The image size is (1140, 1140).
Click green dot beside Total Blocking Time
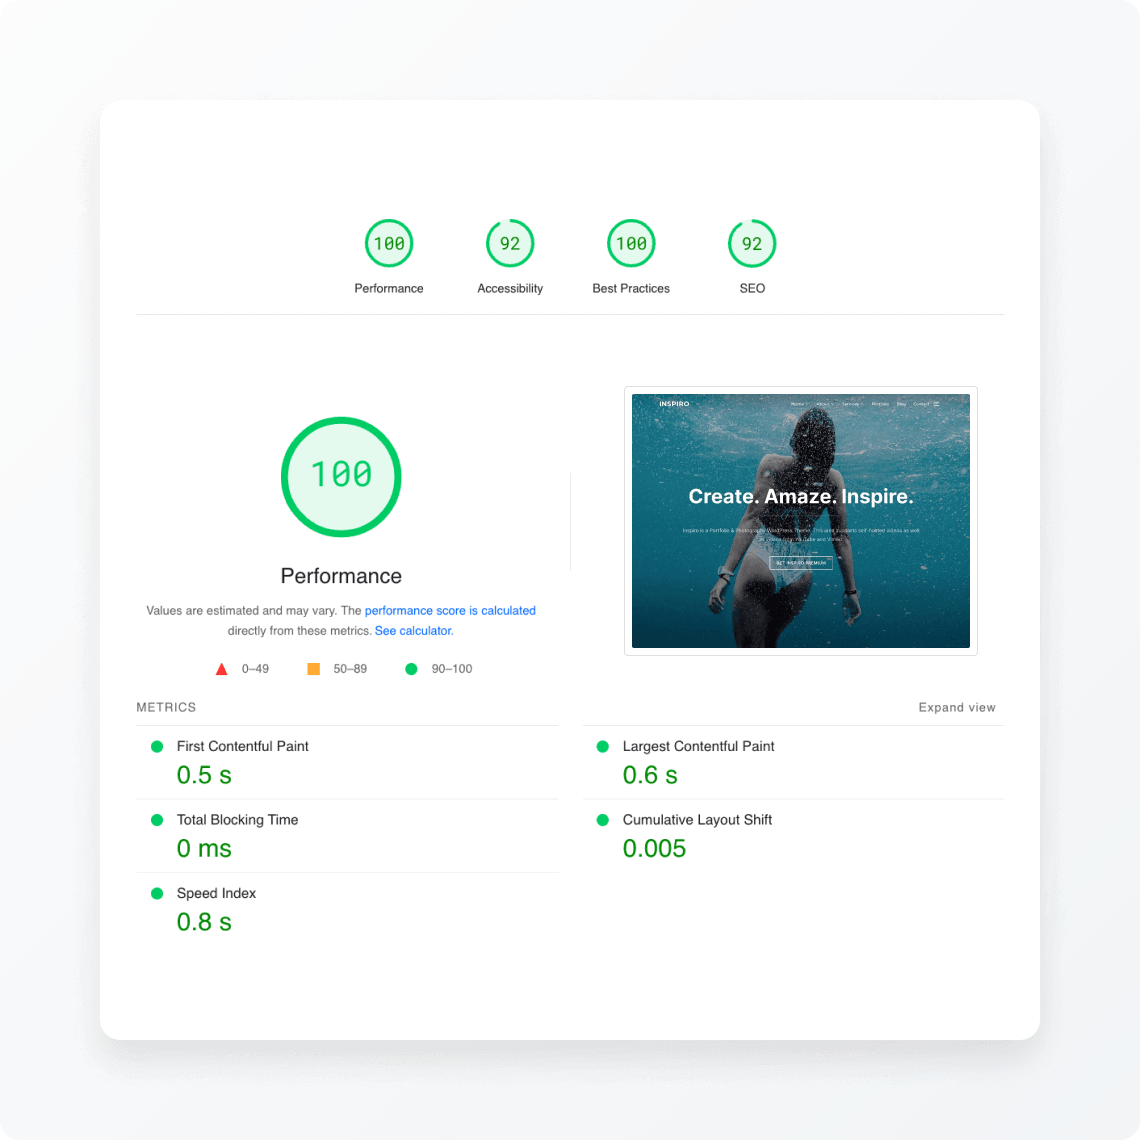pyautogui.click(x=156, y=820)
